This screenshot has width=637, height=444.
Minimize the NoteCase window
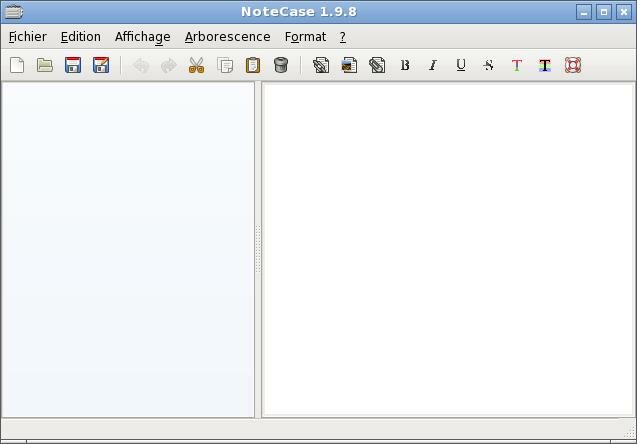point(584,12)
